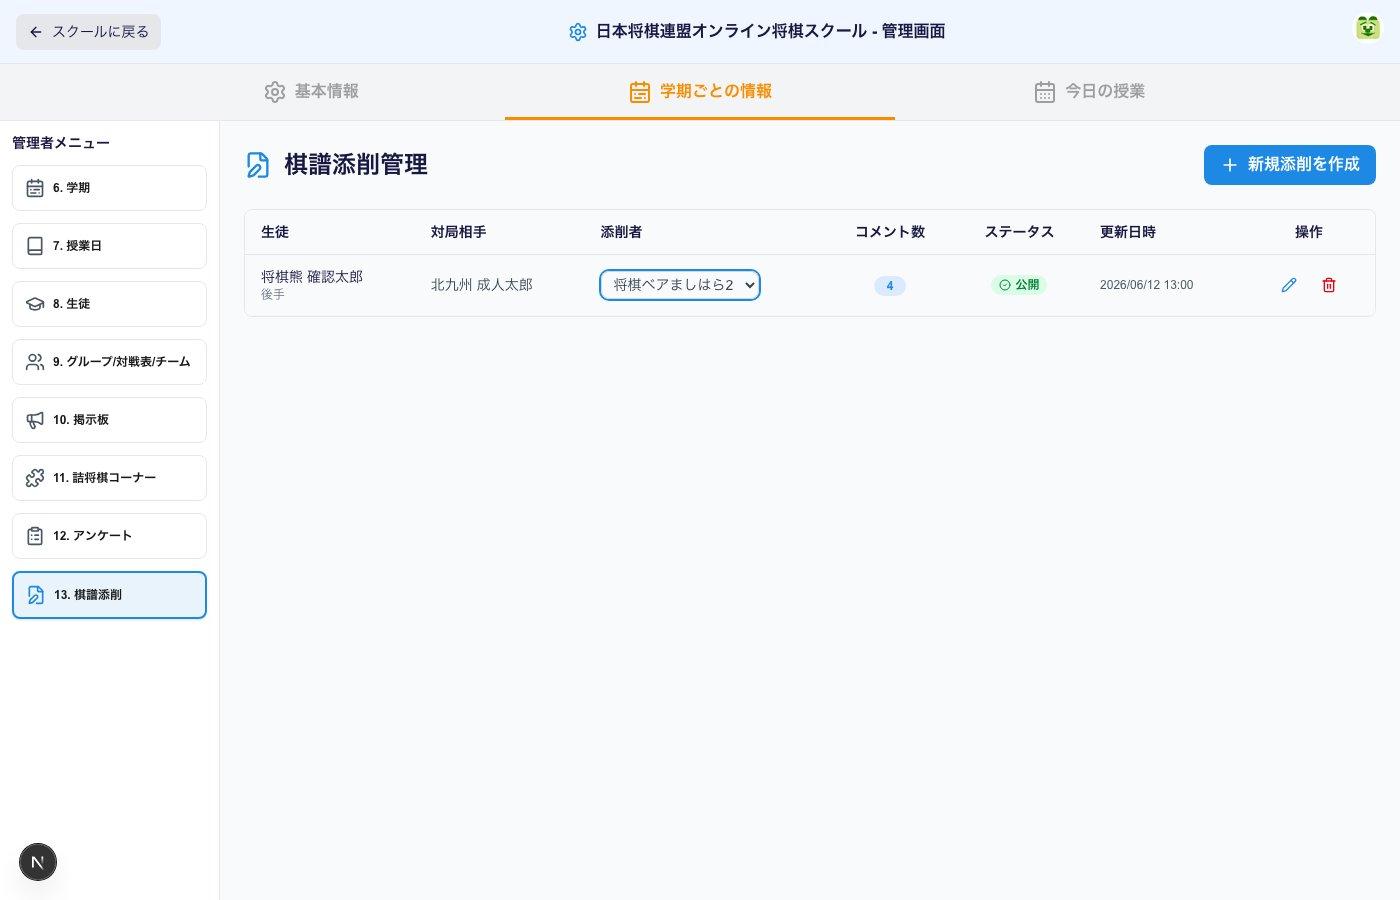Click the コメント数 column header

tap(890, 232)
